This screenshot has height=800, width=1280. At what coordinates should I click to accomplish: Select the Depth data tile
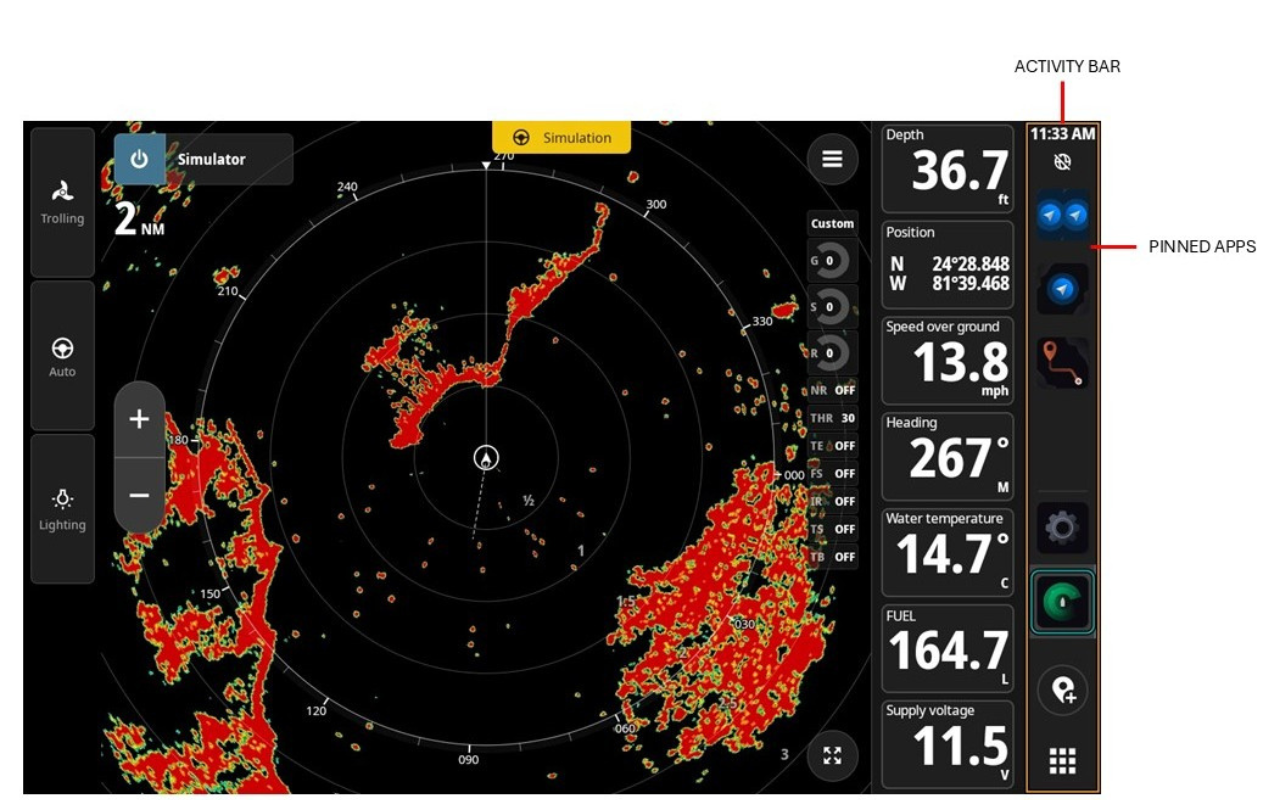pyautogui.click(x=947, y=169)
